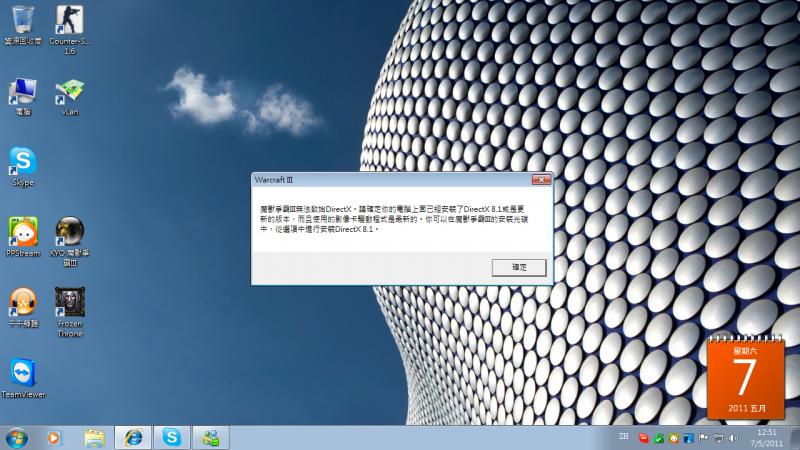Click the red tray icon
The image size is (800, 450).
click(644, 438)
